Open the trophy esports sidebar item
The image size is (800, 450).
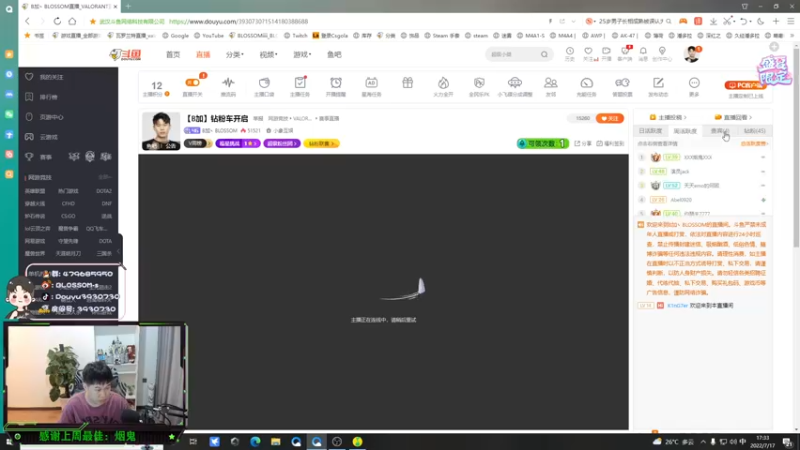[38, 157]
